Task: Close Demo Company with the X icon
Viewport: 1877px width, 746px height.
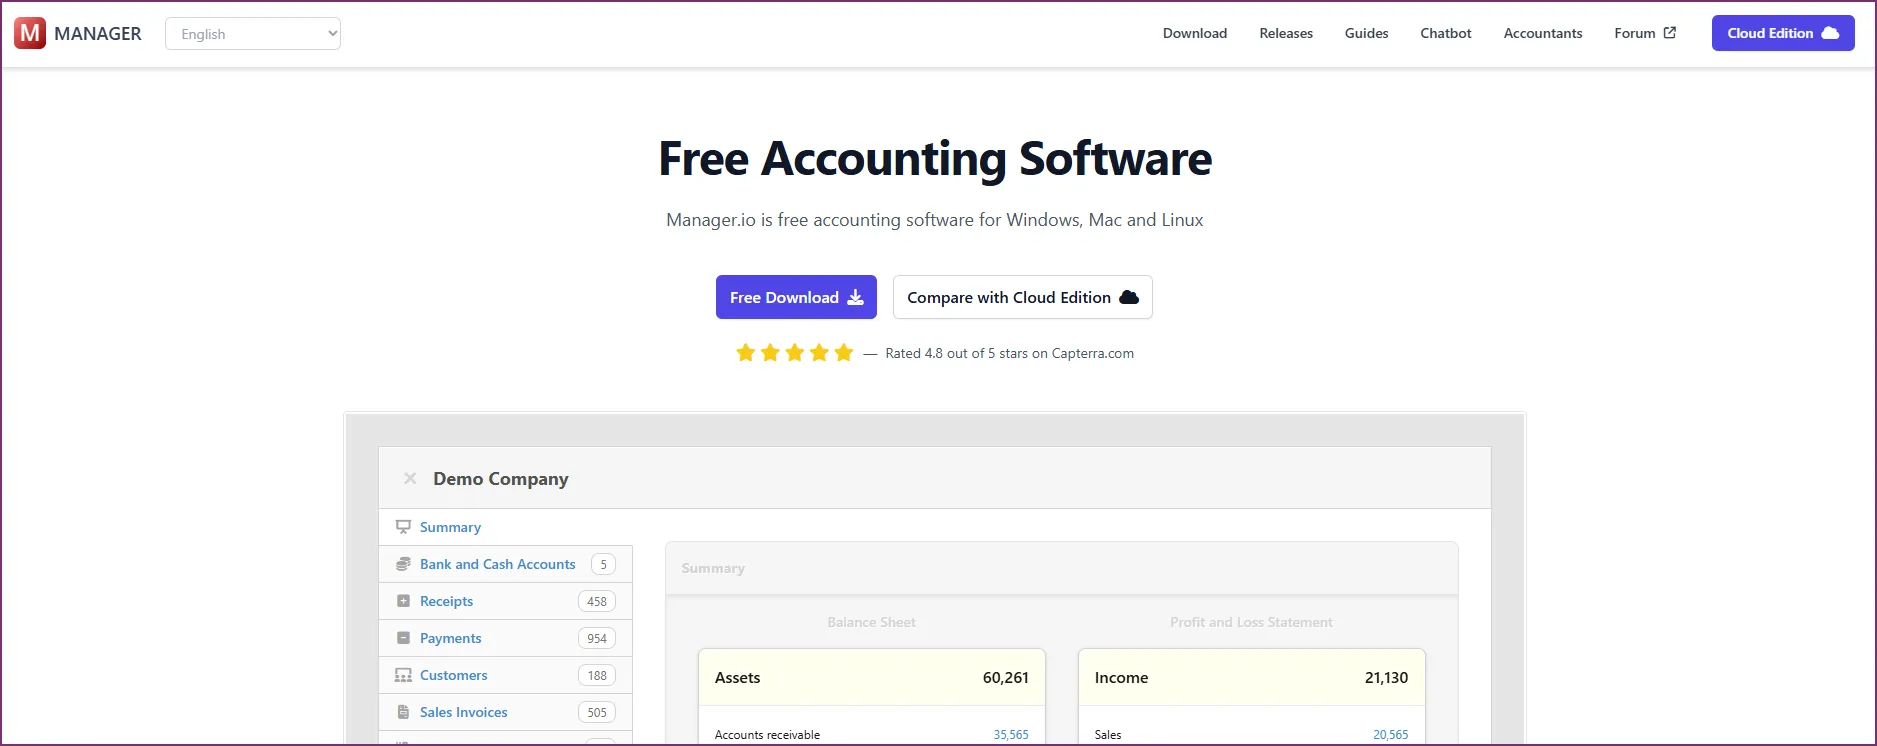Action: pos(410,478)
